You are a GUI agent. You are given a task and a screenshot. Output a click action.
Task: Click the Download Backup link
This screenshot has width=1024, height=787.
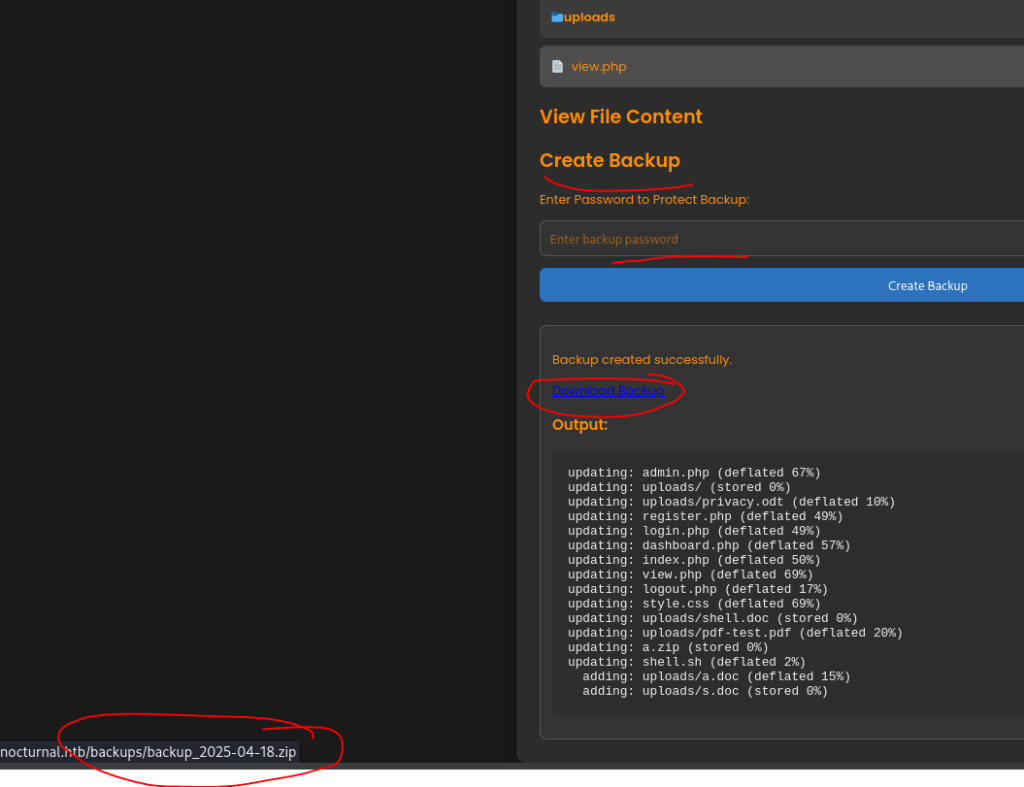[x=608, y=390]
